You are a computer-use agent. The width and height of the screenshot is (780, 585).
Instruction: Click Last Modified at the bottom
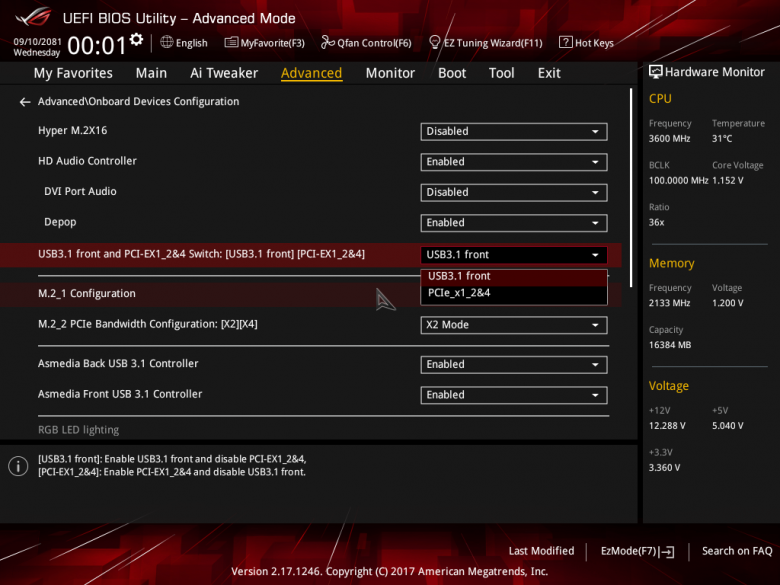541,551
